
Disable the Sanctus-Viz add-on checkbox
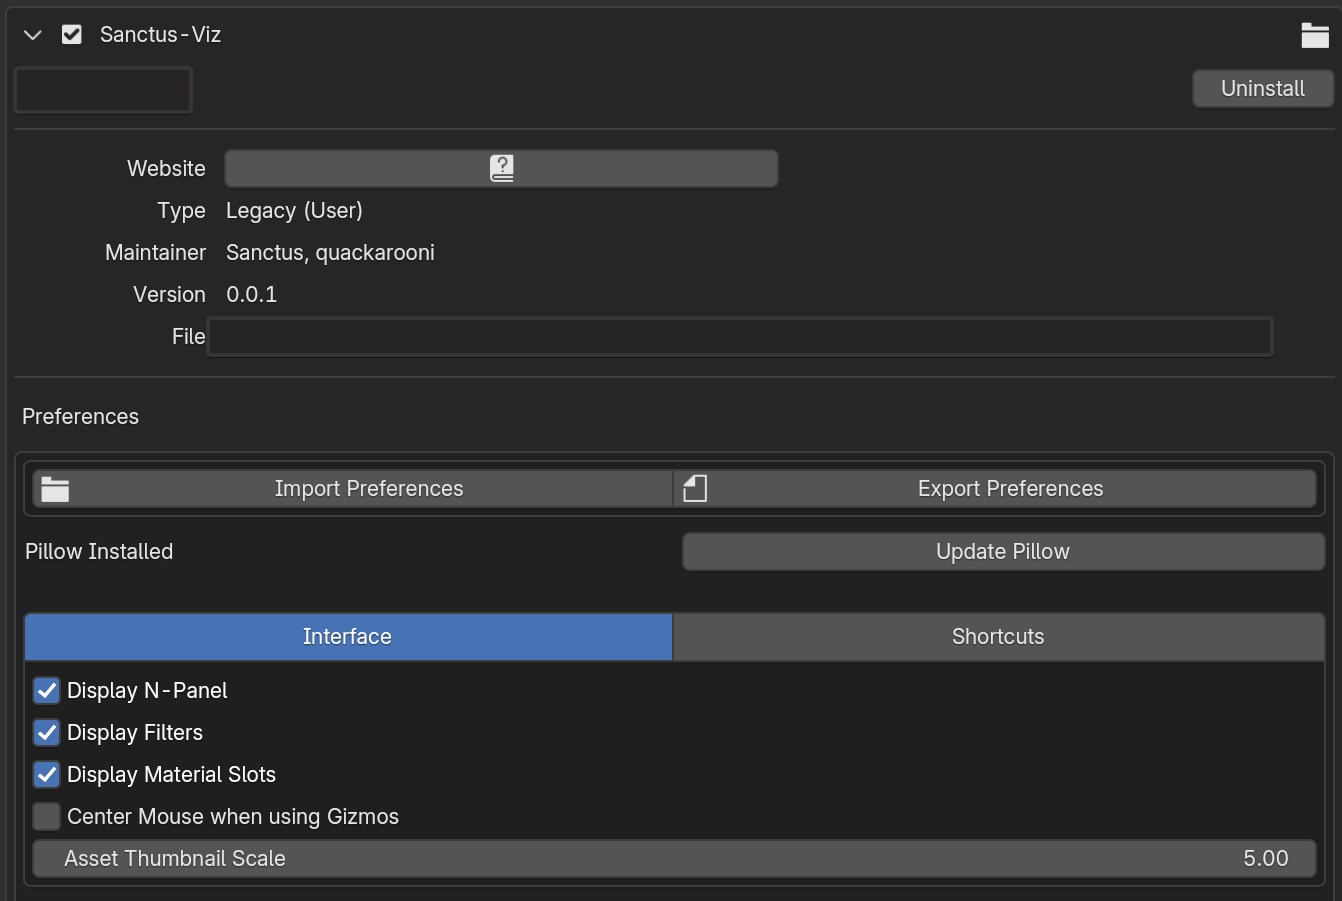[72, 35]
